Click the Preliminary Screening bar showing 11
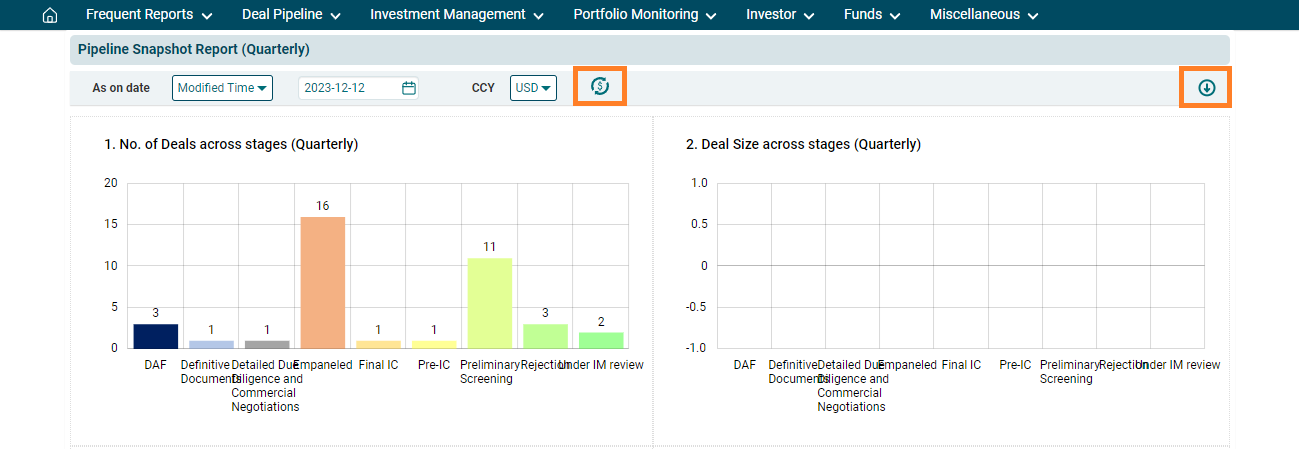 pos(489,303)
